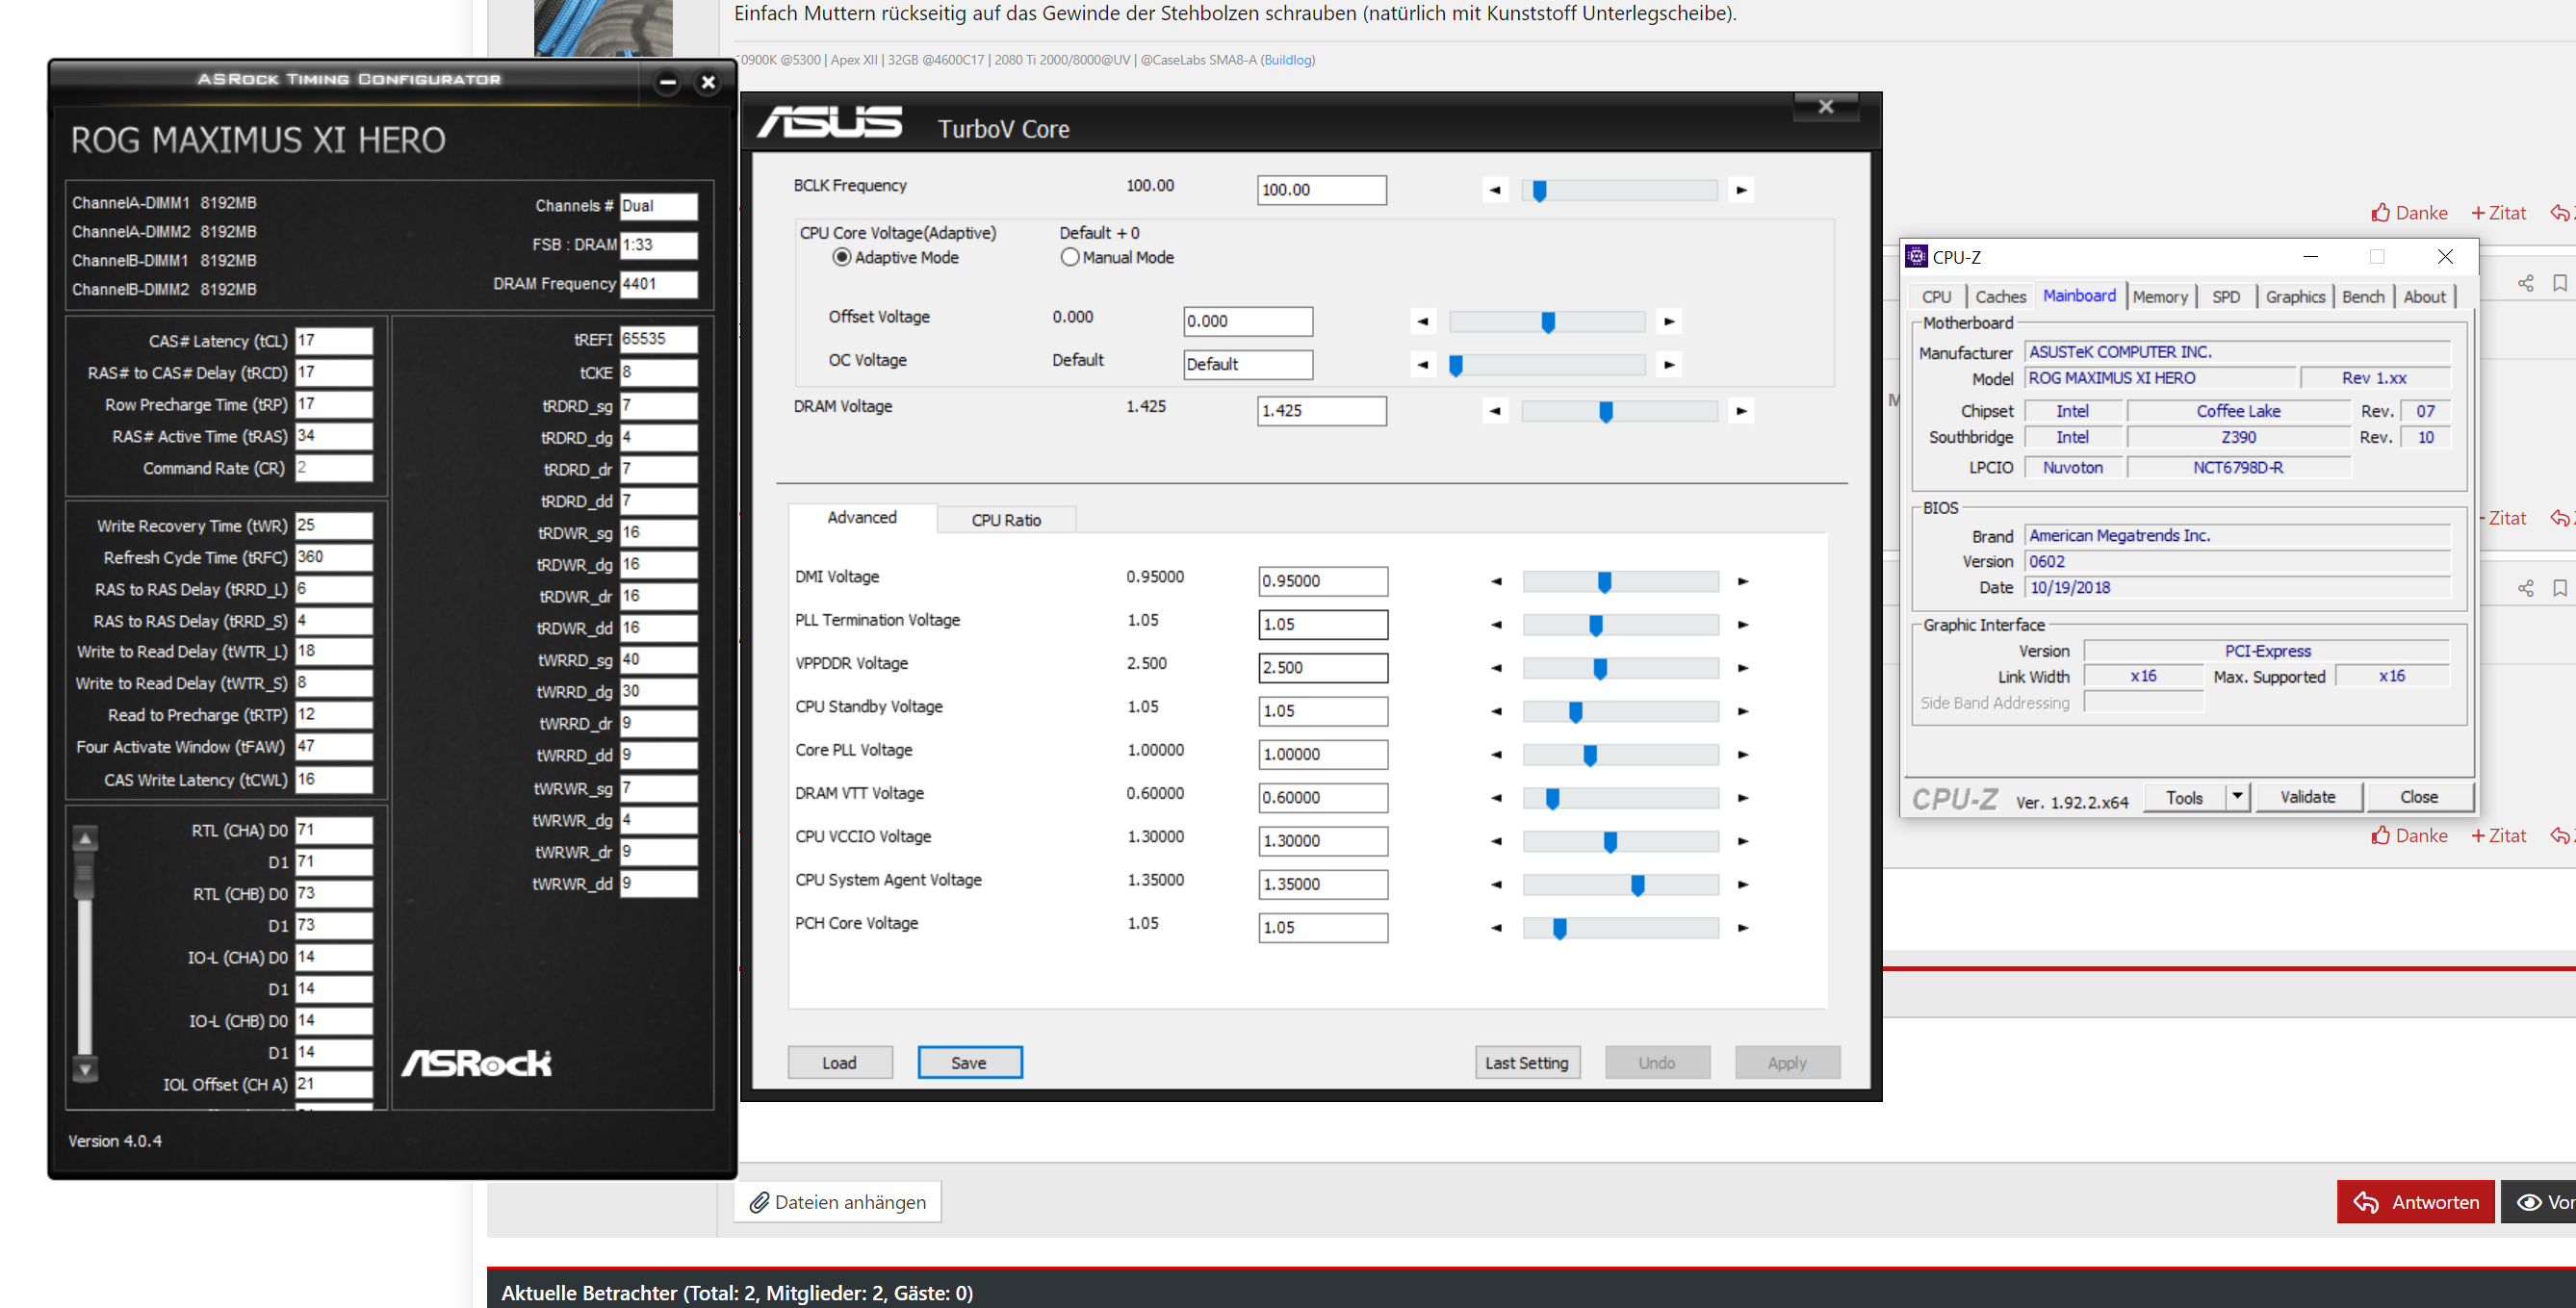Screen dimensions: 2576x1308
Task: Open the Buildlog link in signature
Action: tap(1288, 60)
